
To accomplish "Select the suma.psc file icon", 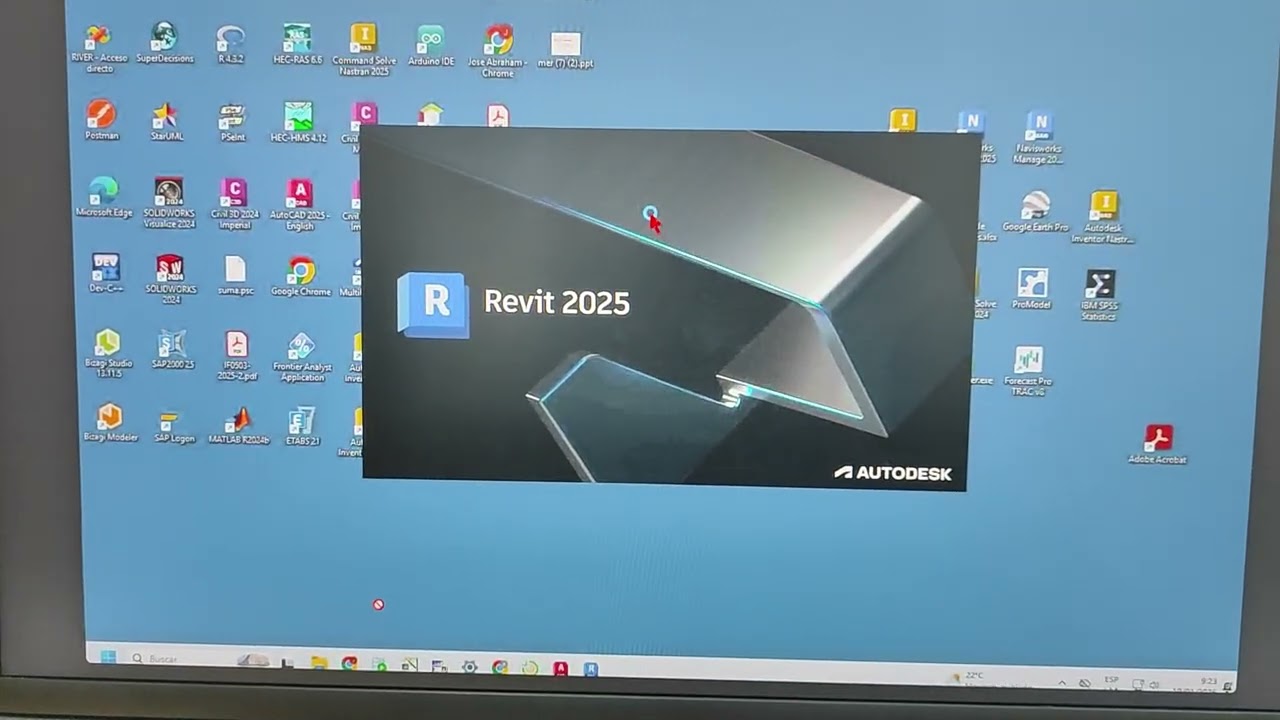I will click(x=235, y=275).
